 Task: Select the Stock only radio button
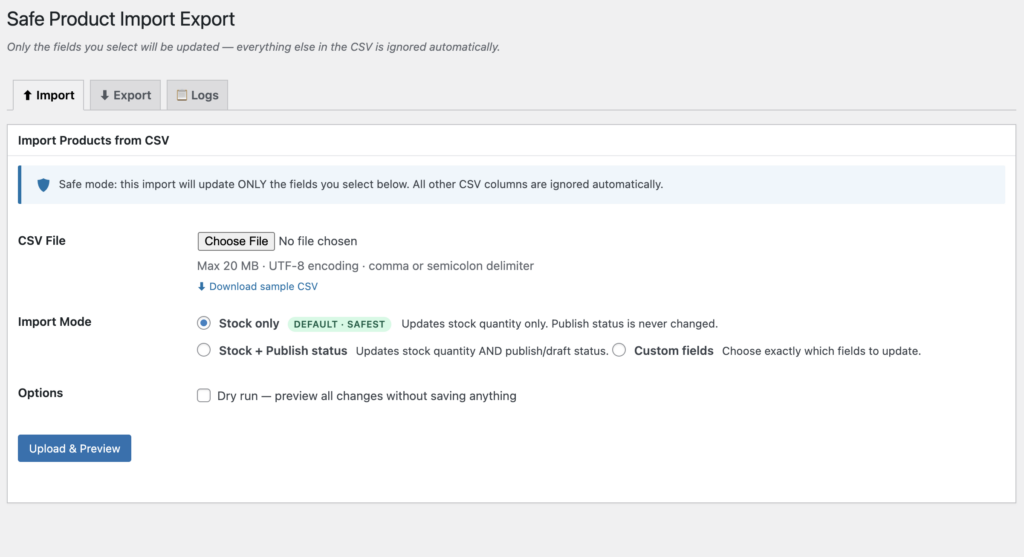tap(204, 323)
